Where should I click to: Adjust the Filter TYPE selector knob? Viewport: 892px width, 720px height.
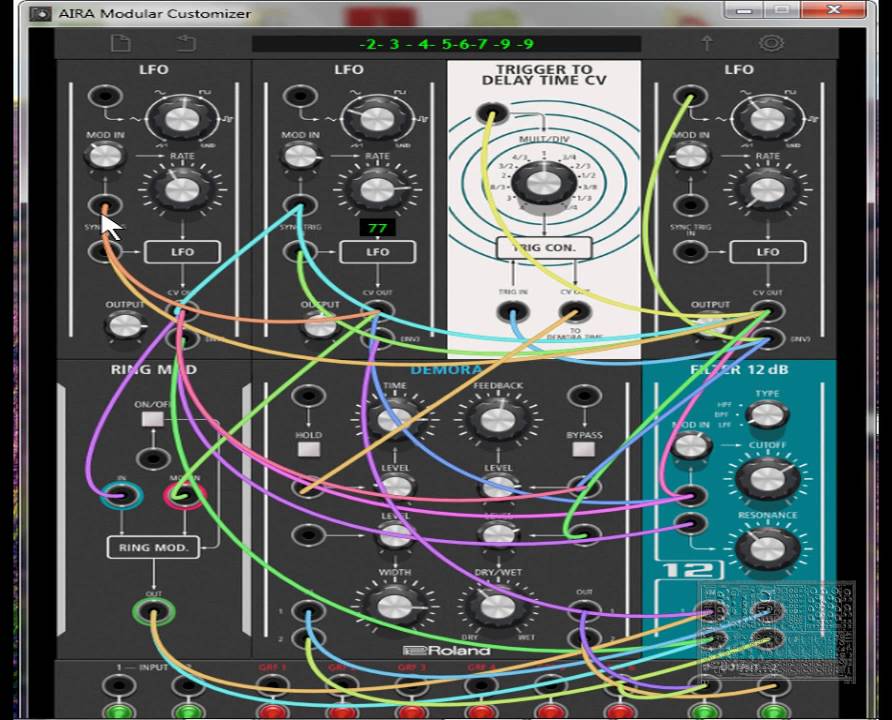[x=767, y=415]
